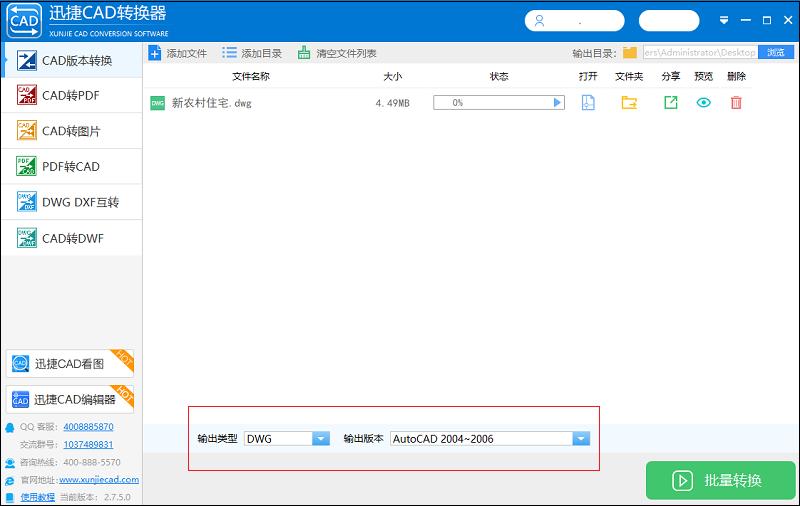Click the 清空文件列表 broom icon
This screenshot has height=506, width=800.
(304, 53)
